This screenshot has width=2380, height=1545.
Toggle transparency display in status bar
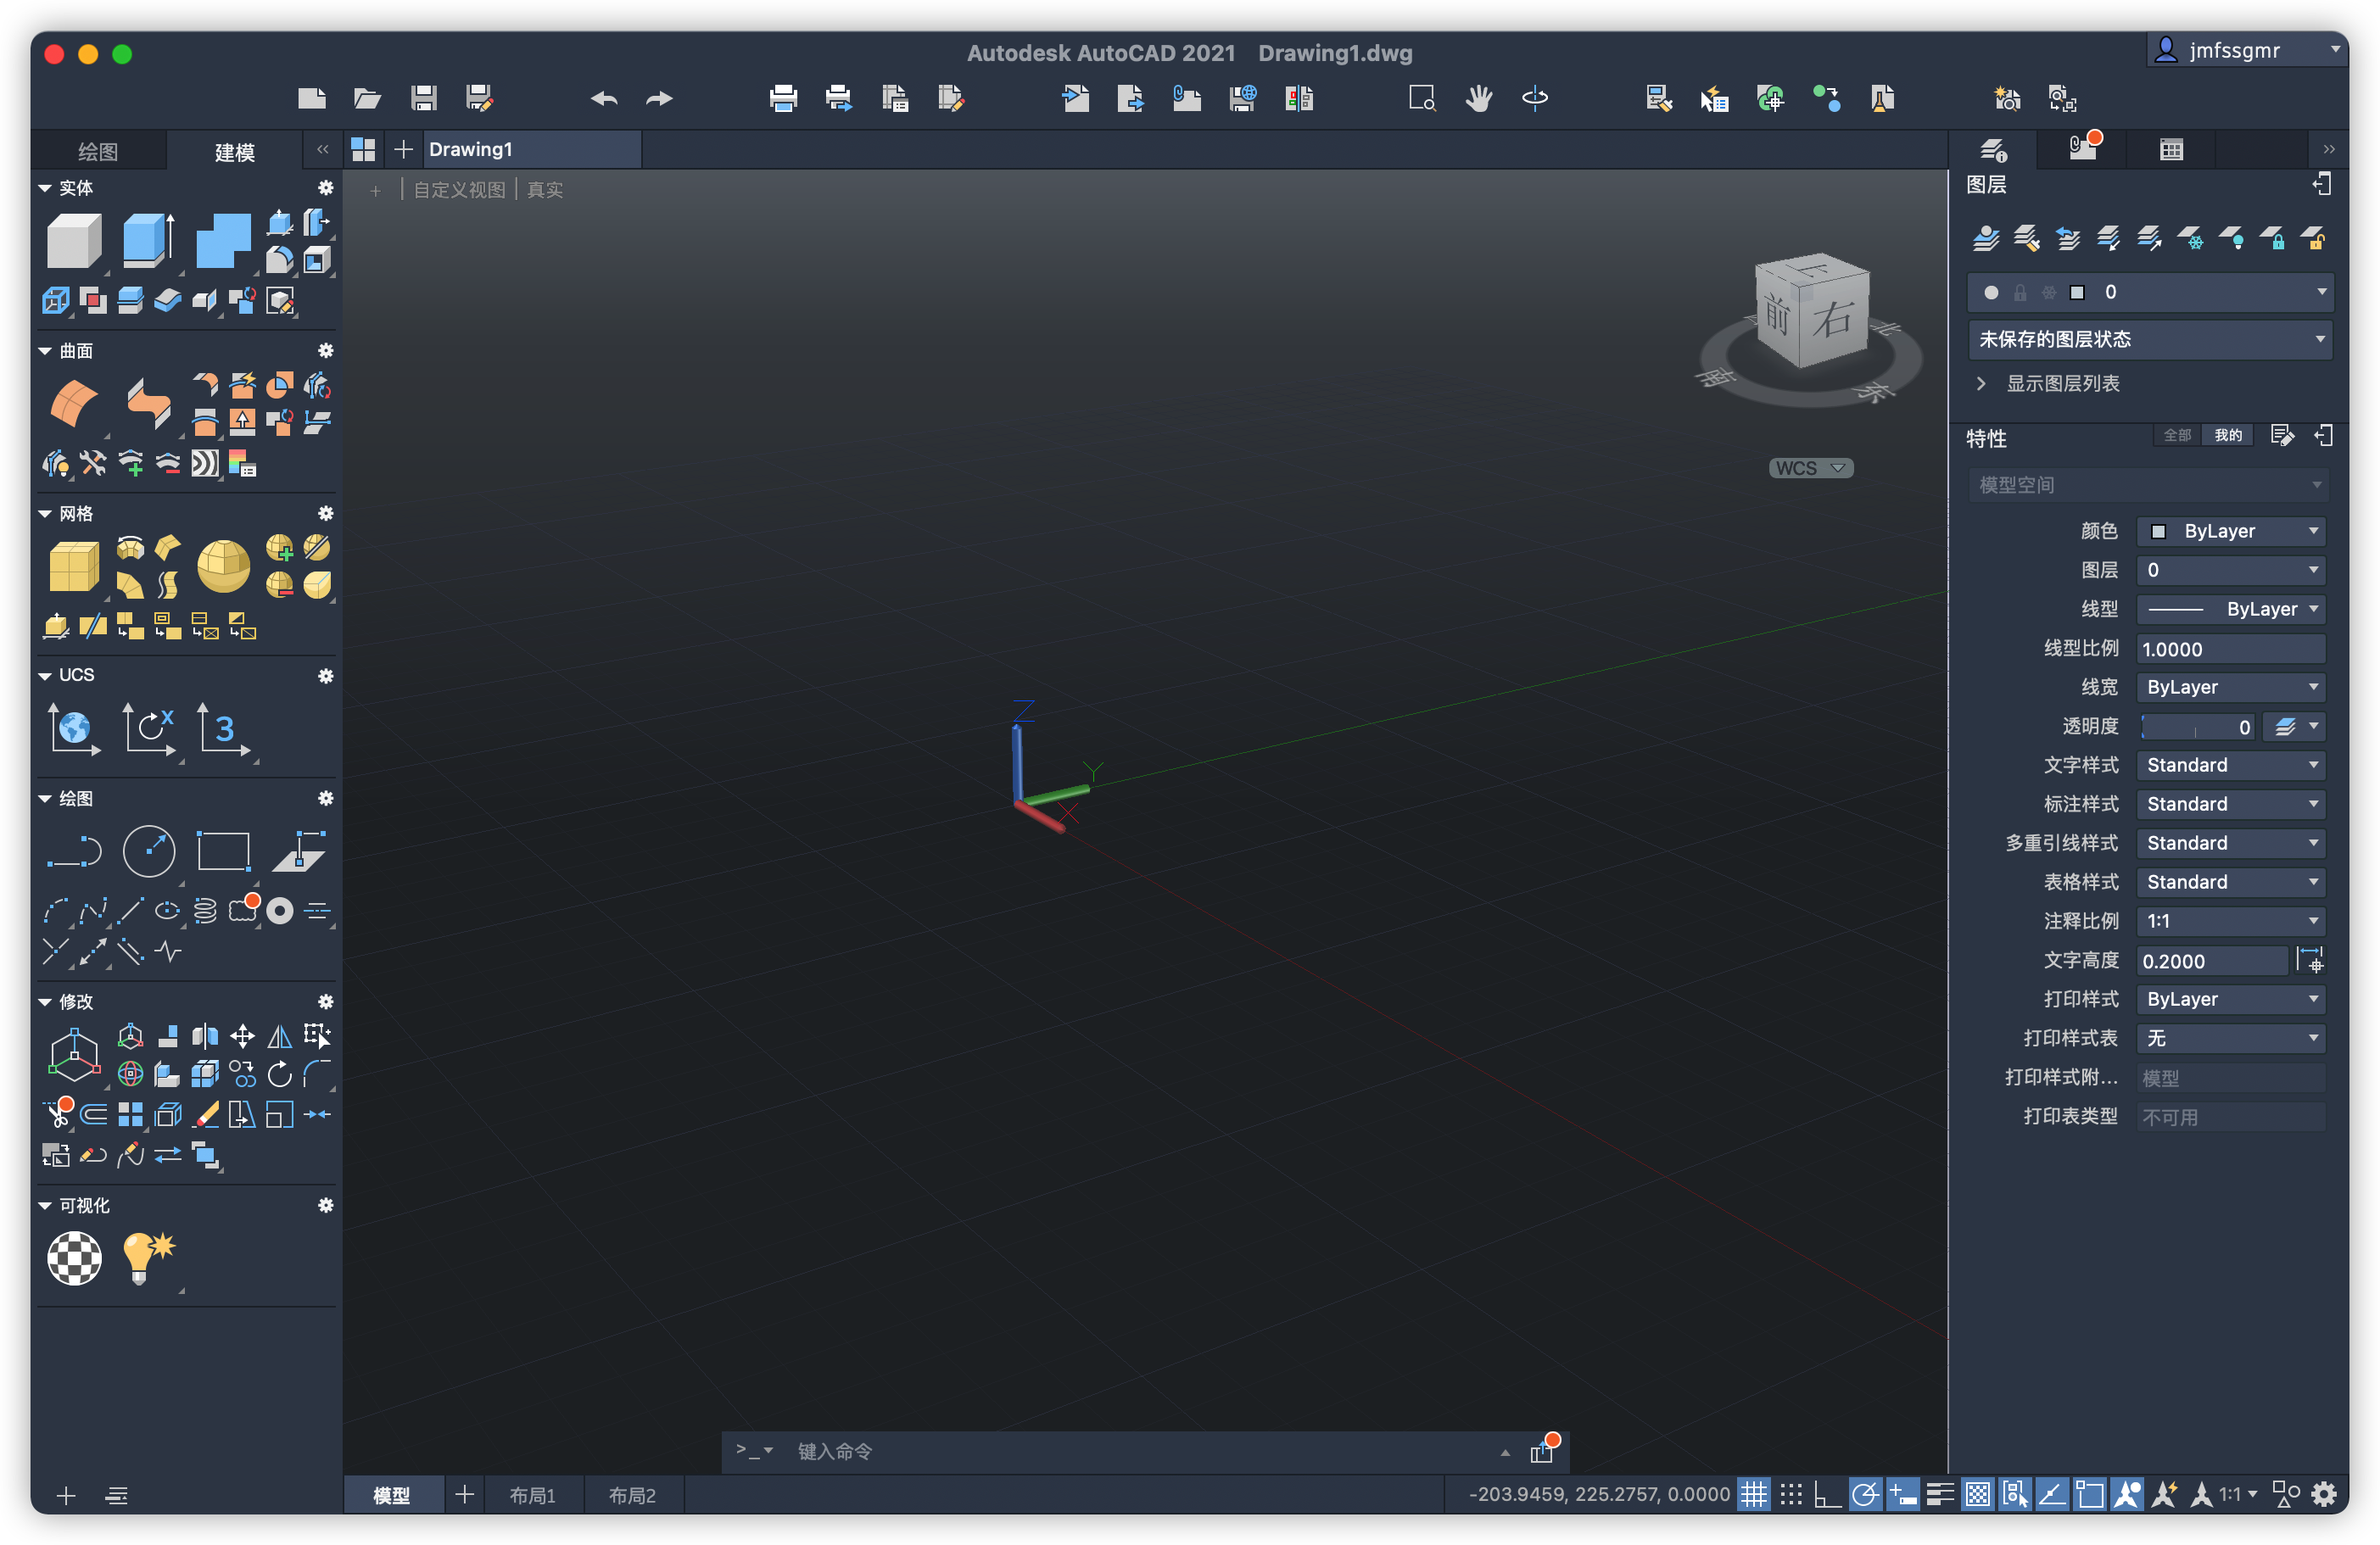click(1977, 1495)
